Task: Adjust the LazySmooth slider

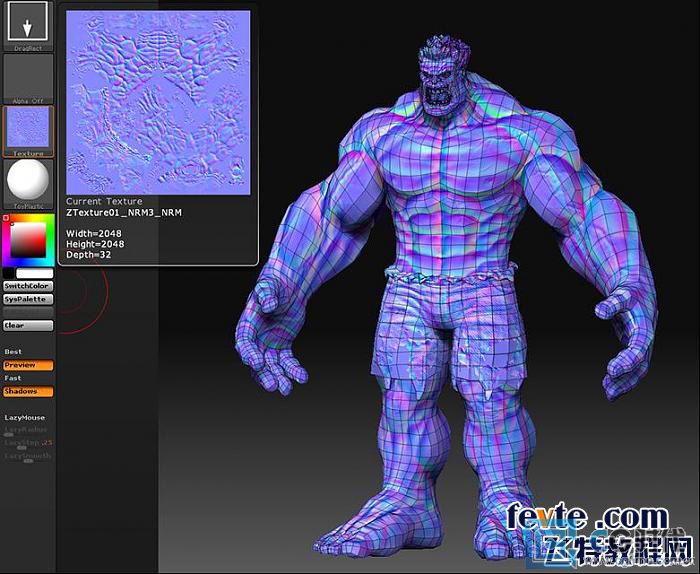Action: (27, 457)
